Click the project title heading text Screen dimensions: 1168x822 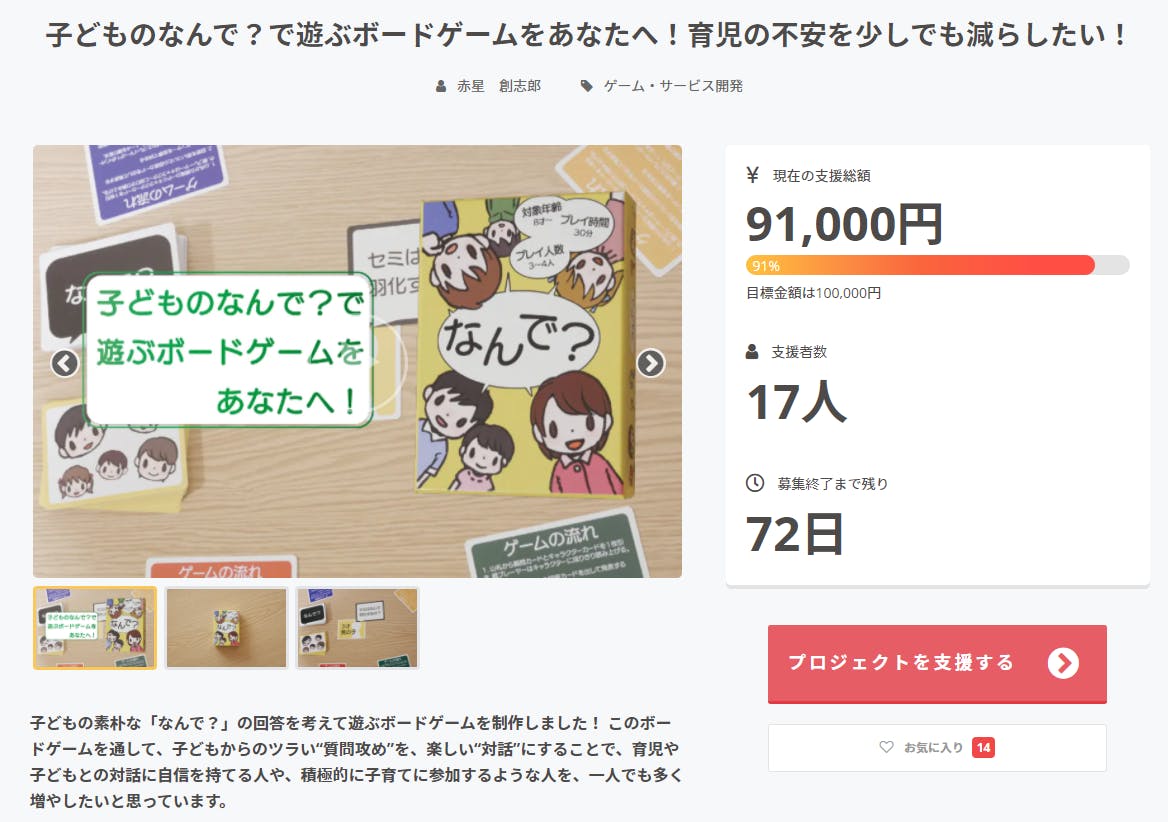click(x=585, y=35)
